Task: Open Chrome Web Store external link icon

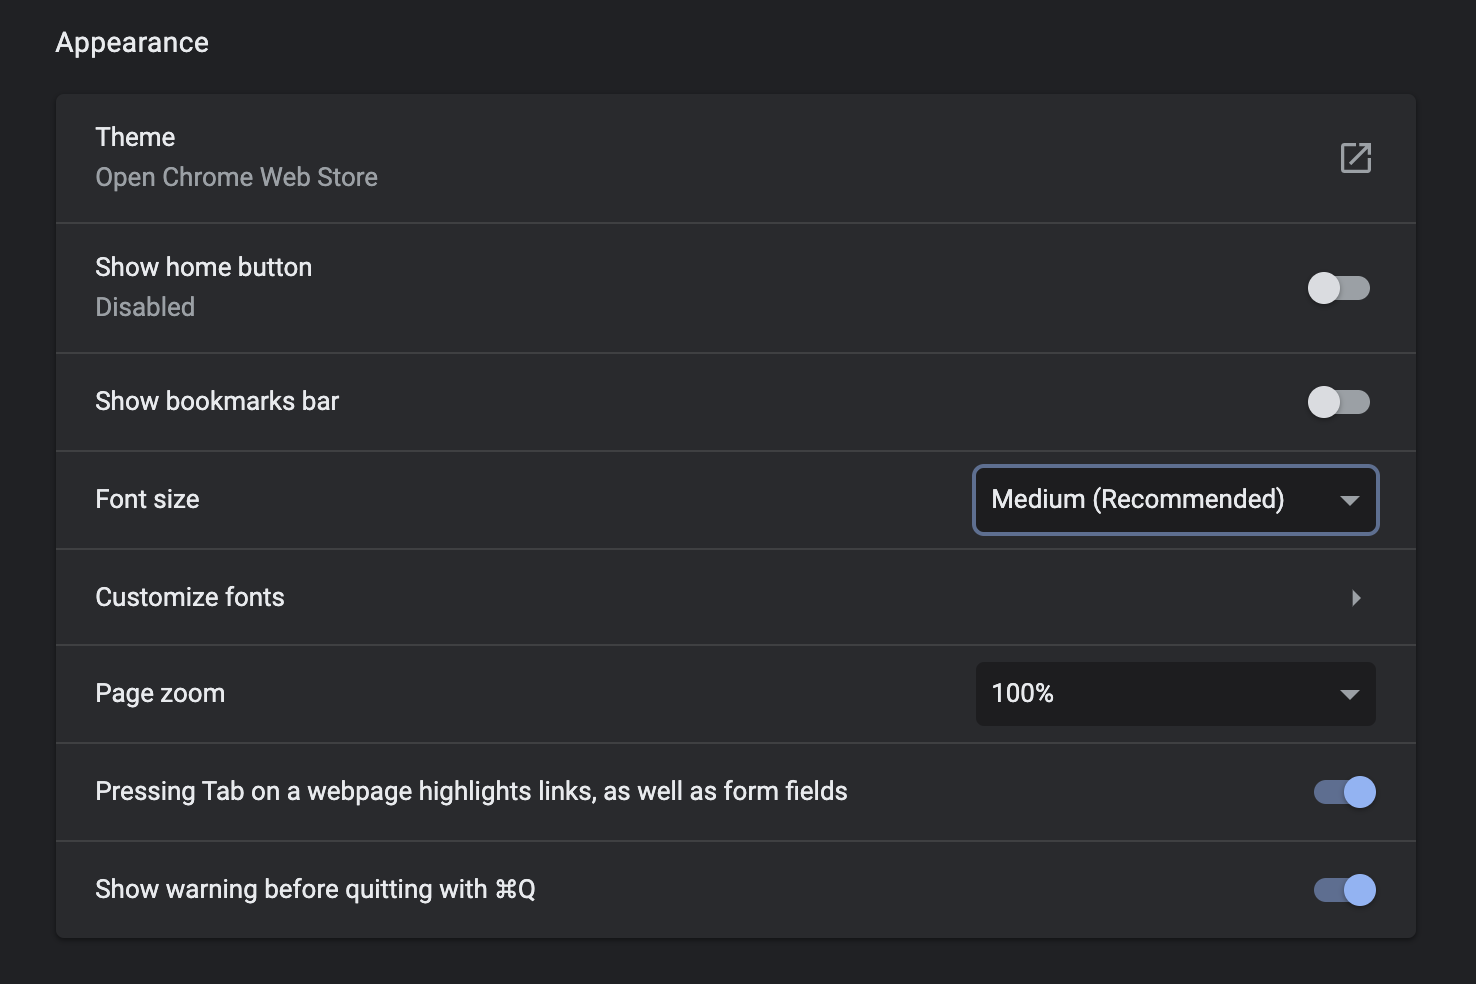Action: pos(1355,158)
